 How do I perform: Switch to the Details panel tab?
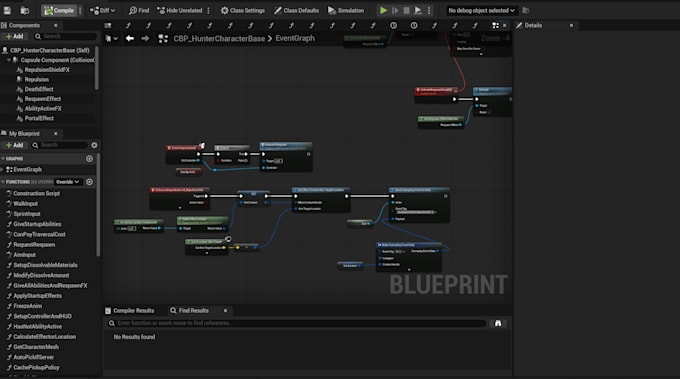[533, 26]
